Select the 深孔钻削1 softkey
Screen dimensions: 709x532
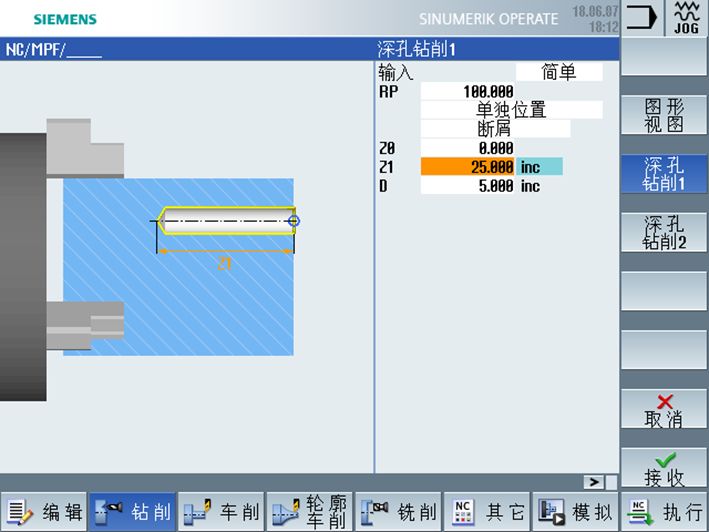coord(664,174)
